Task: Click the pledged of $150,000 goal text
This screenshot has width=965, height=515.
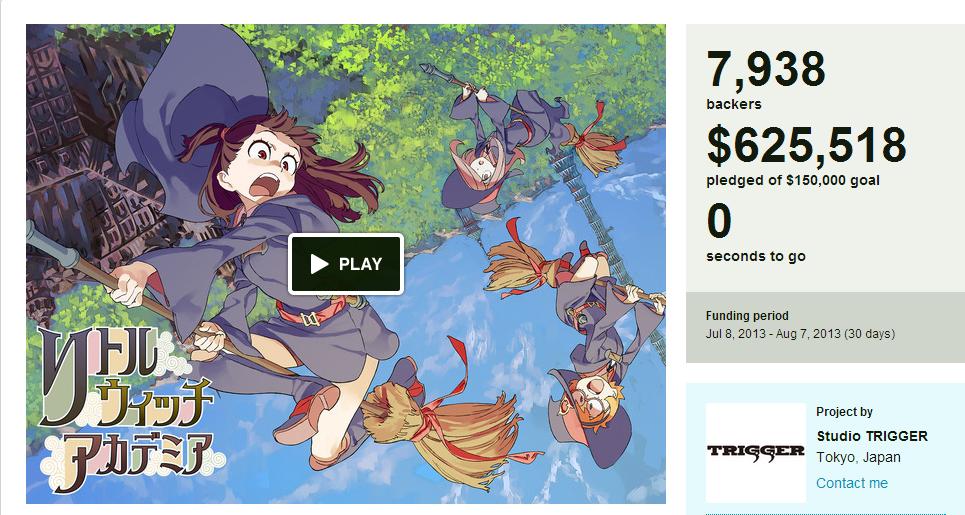Action: pos(793,181)
